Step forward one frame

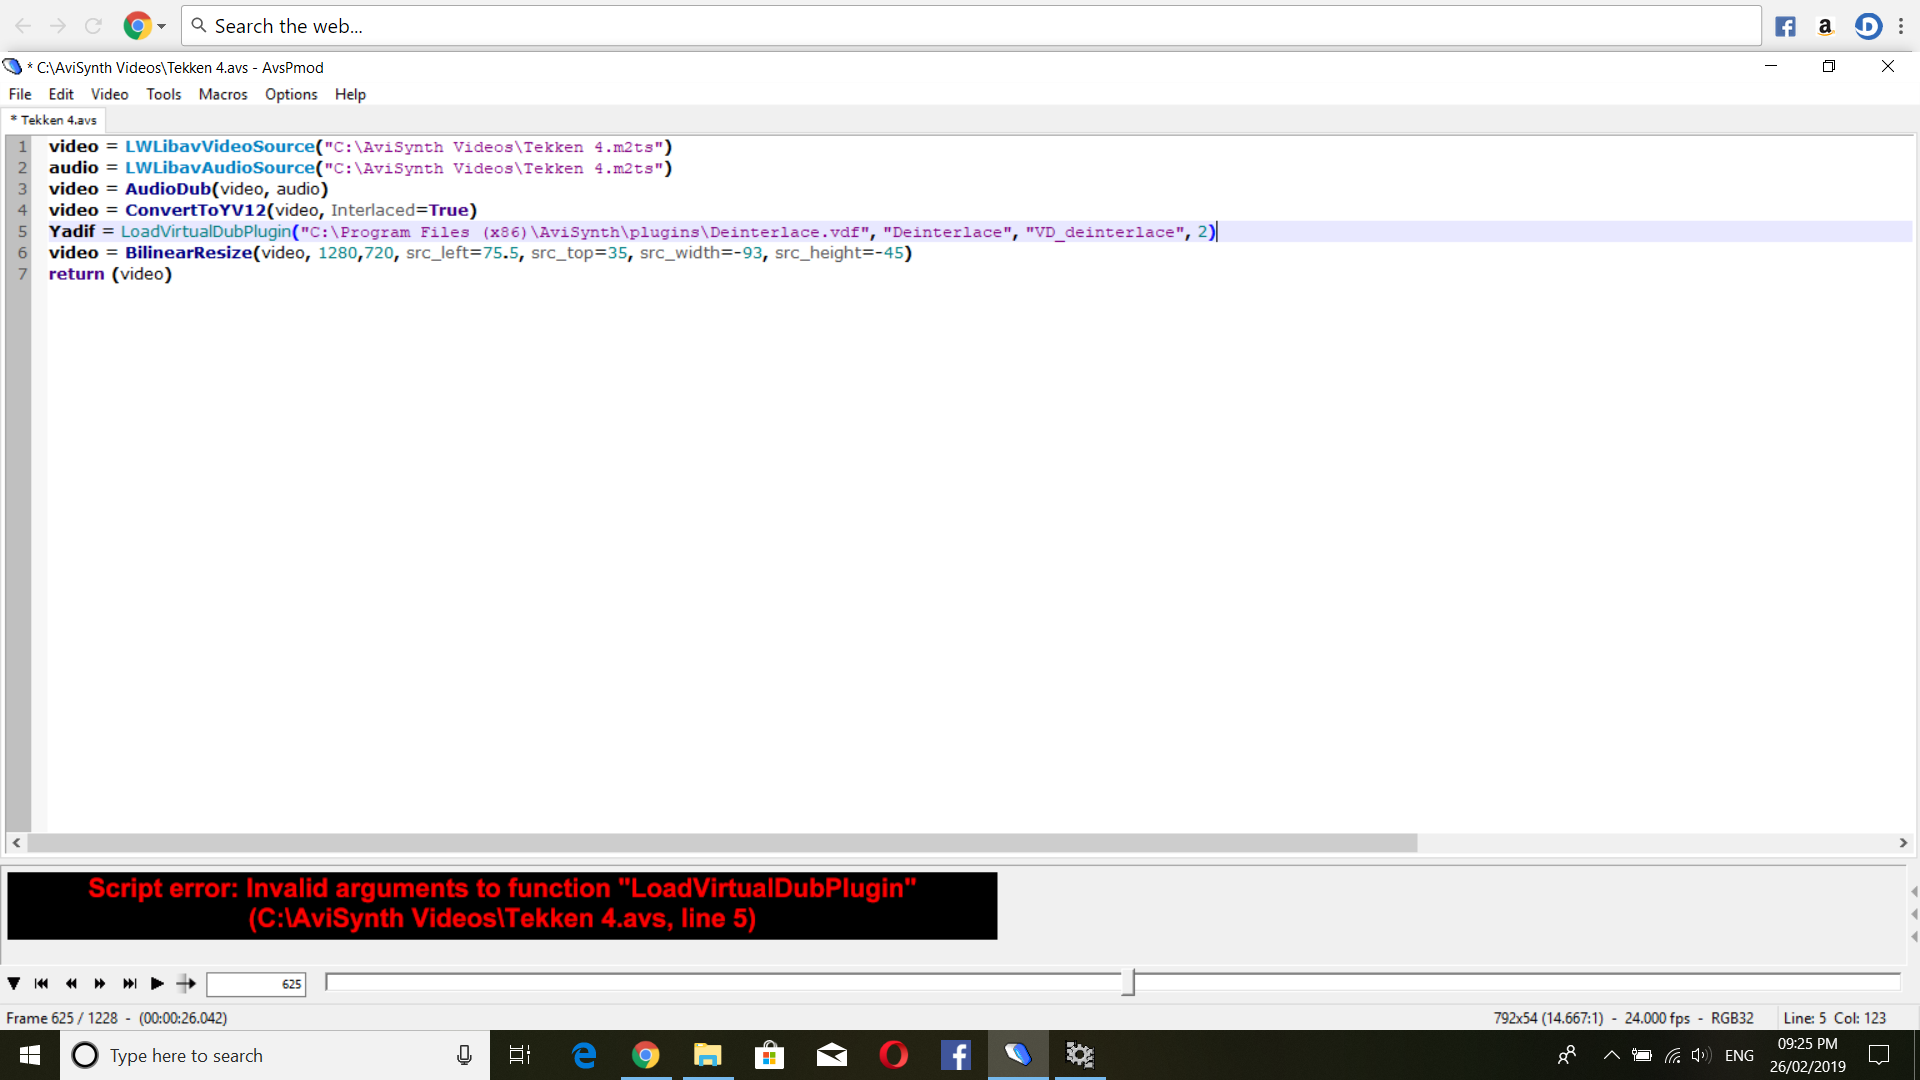100,984
